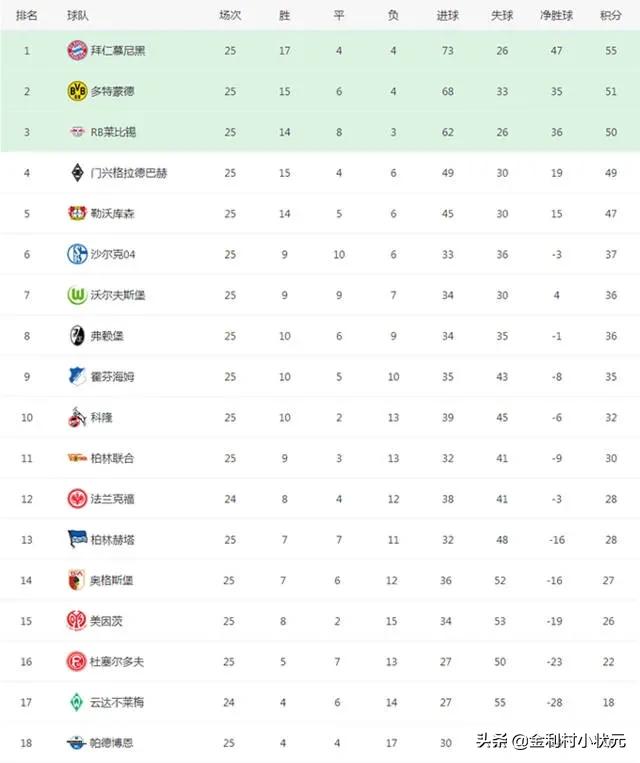Image resolution: width=640 pixels, height=763 pixels.
Task: Click the 积分 points column header
Action: click(611, 16)
